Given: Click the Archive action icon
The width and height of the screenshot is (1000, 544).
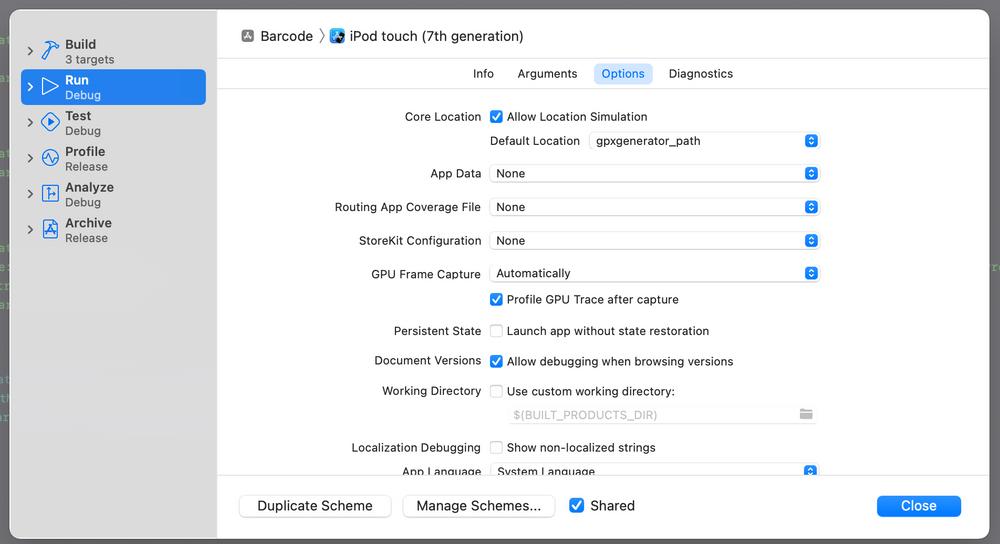Looking at the screenshot, I should [x=50, y=229].
